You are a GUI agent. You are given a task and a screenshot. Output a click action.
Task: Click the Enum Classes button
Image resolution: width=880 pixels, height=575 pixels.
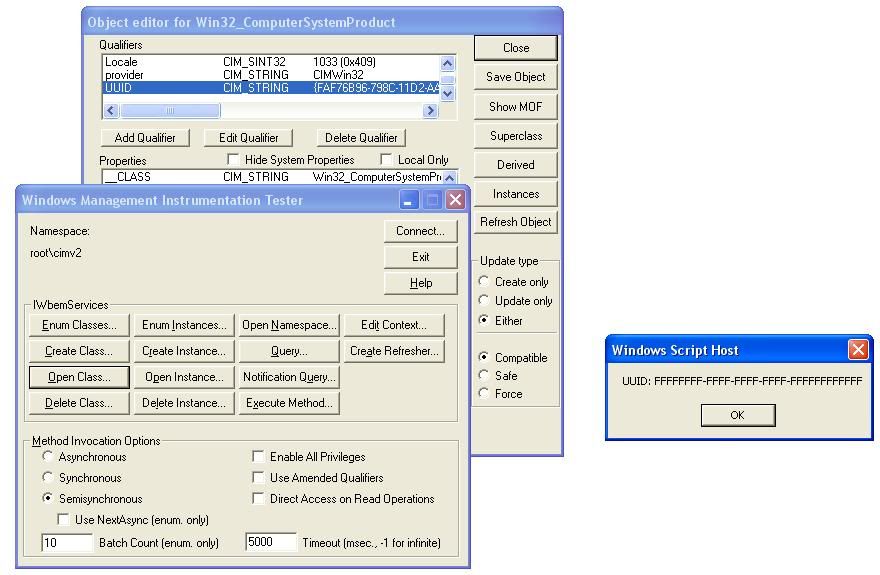pos(79,325)
